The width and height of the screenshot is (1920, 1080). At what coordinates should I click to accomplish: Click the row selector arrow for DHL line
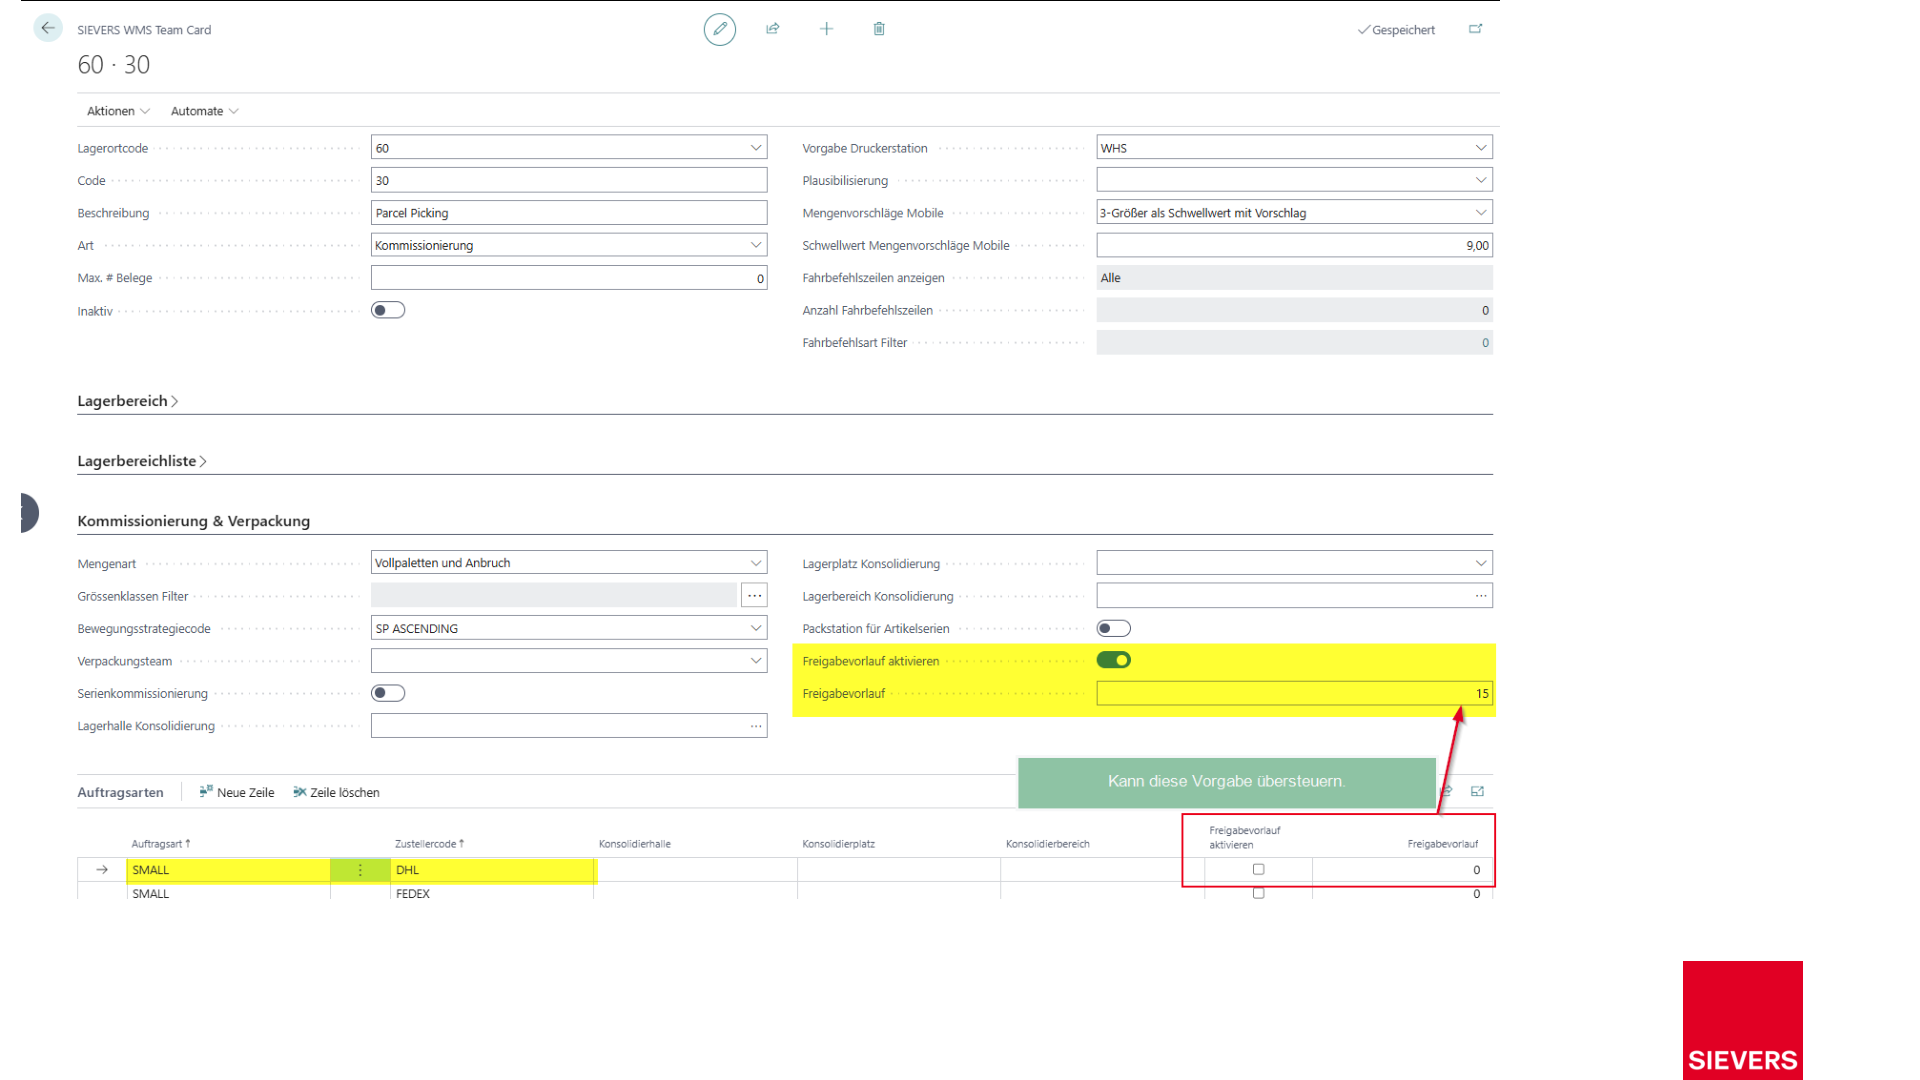102,870
